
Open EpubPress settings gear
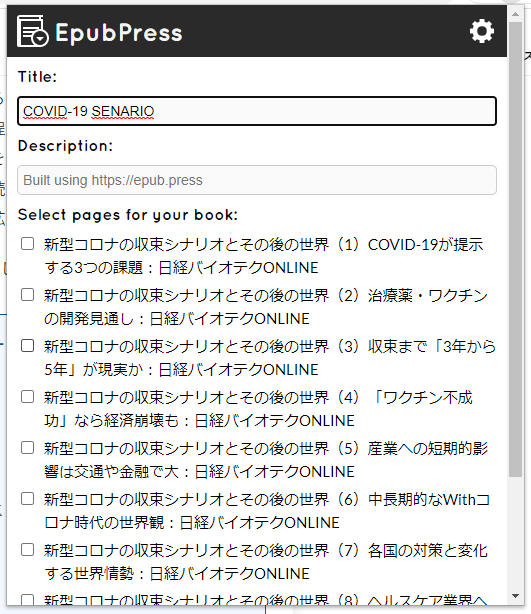click(x=482, y=31)
